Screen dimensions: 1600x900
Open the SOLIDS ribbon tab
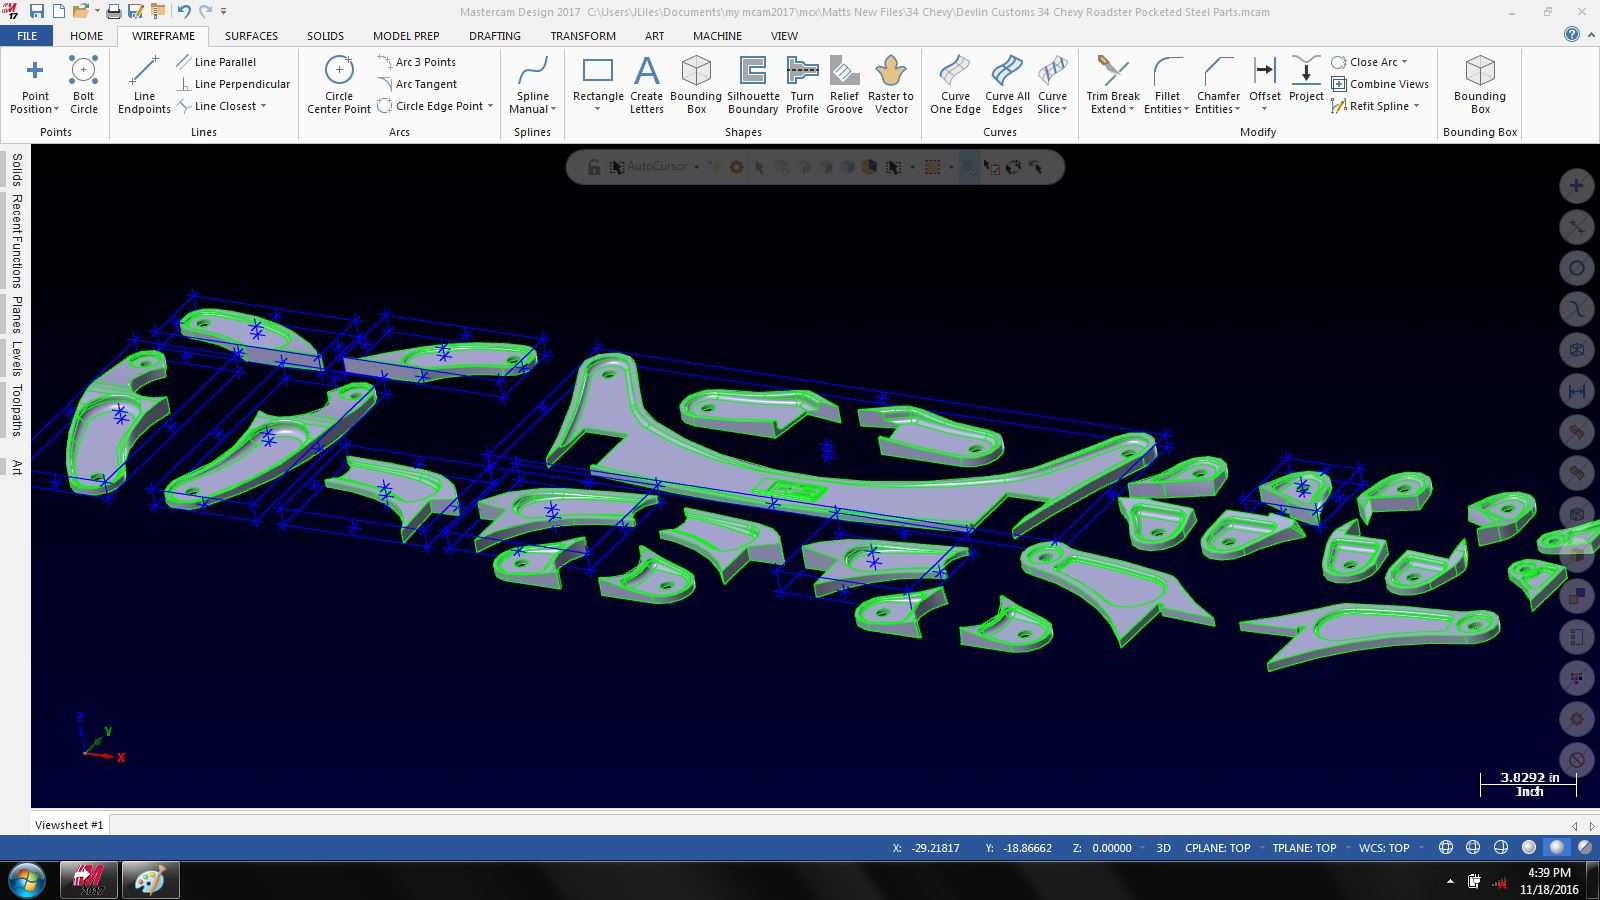[x=325, y=35]
